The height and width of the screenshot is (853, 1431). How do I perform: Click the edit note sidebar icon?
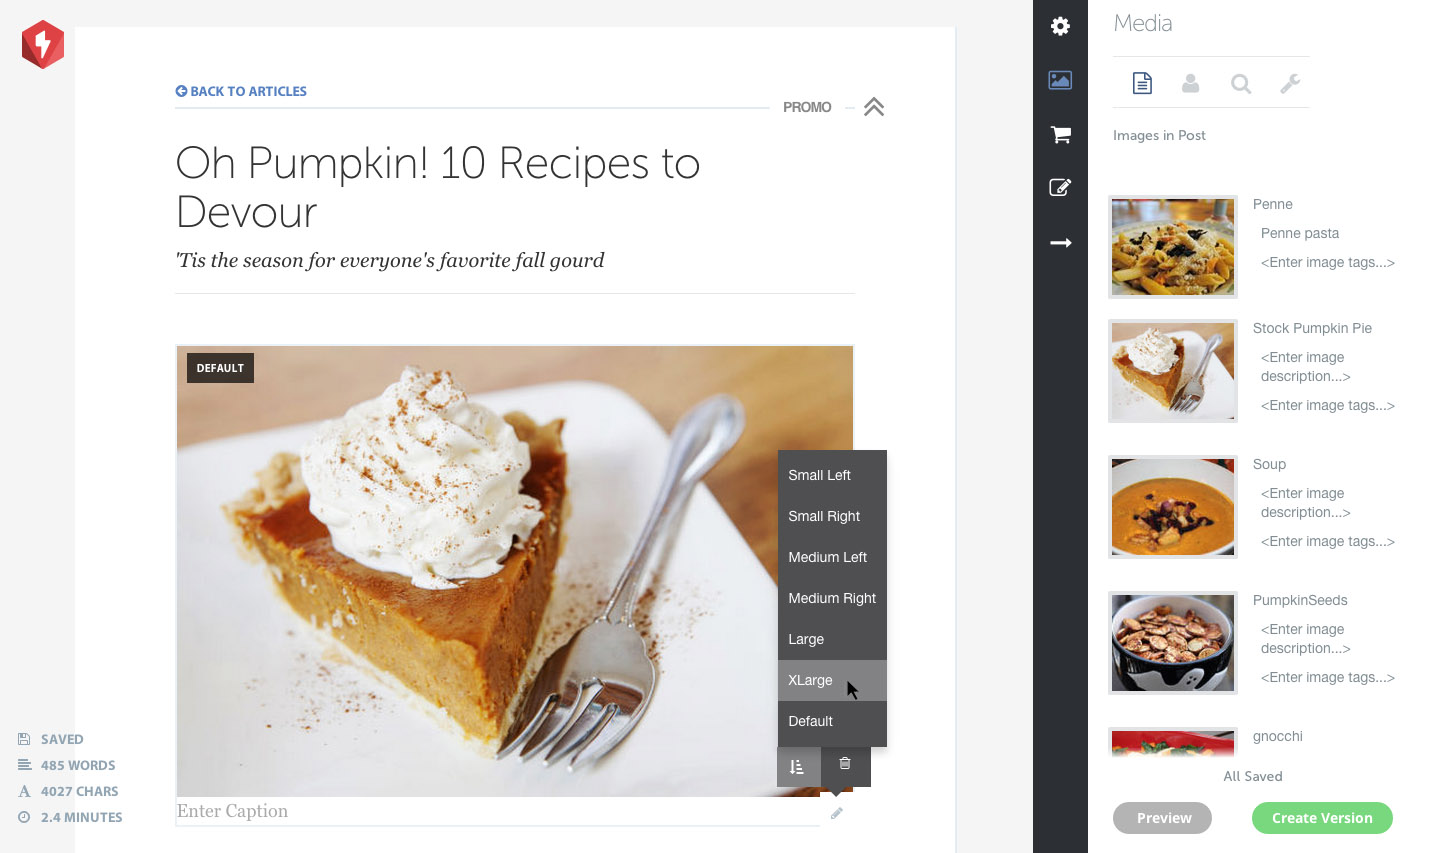(1060, 187)
